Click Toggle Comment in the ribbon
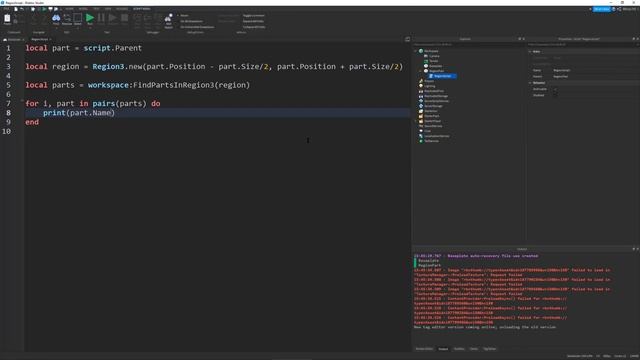Screen dimensions: 640x360 point(253,16)
